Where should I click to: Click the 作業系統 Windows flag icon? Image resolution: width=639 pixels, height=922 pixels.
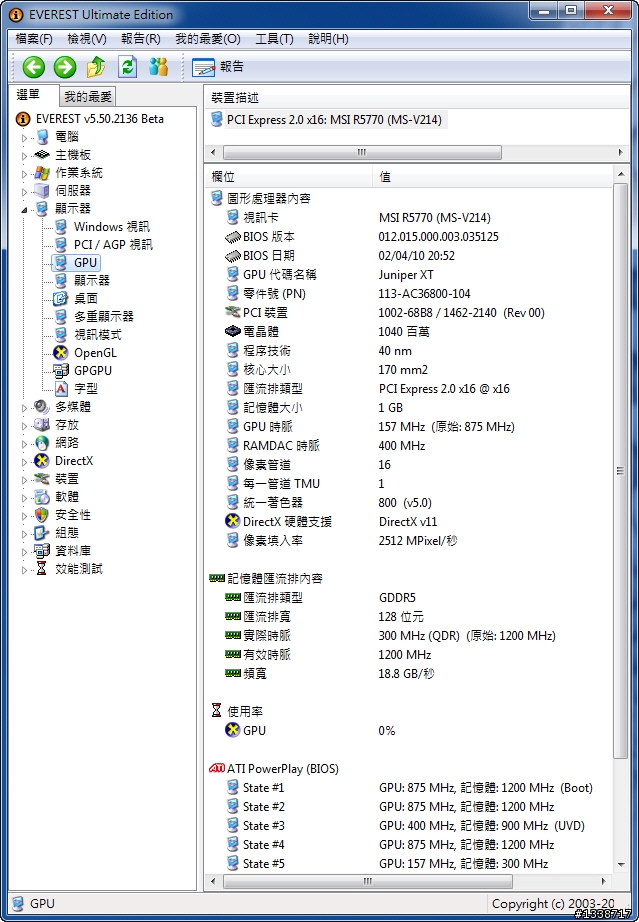pos(42,173)
